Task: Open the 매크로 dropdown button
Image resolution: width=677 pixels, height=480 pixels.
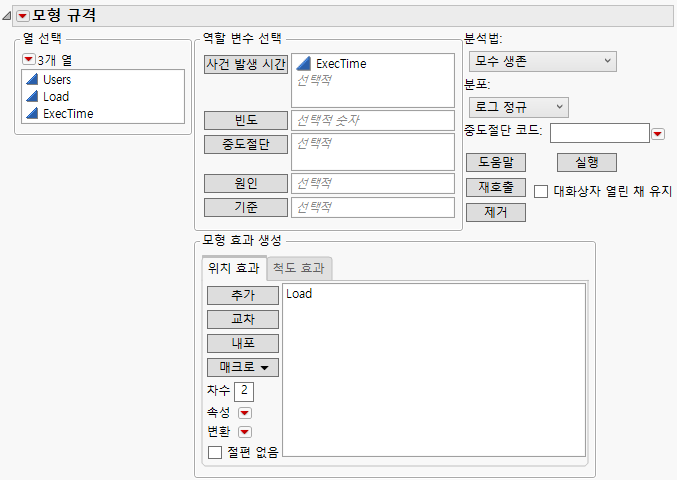Action: pyautogui.click(x=243, y=367)
